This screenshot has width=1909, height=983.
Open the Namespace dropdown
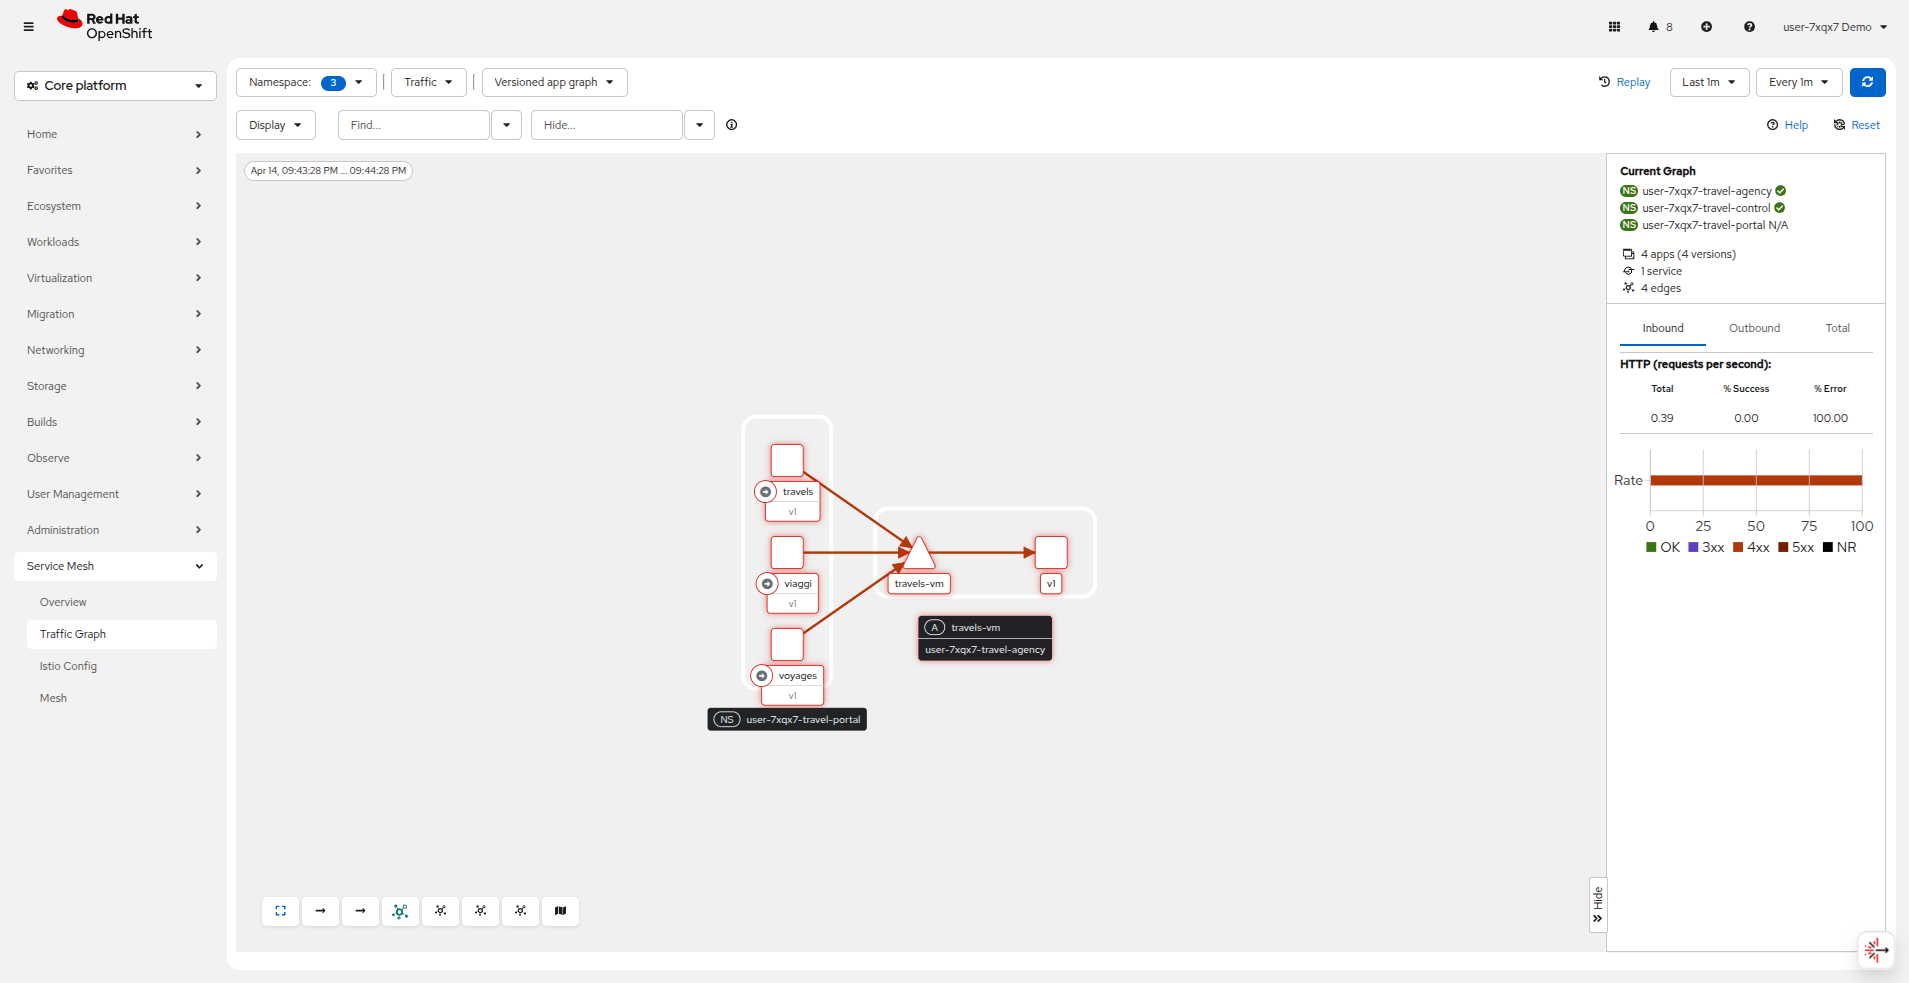pos(306,82)
